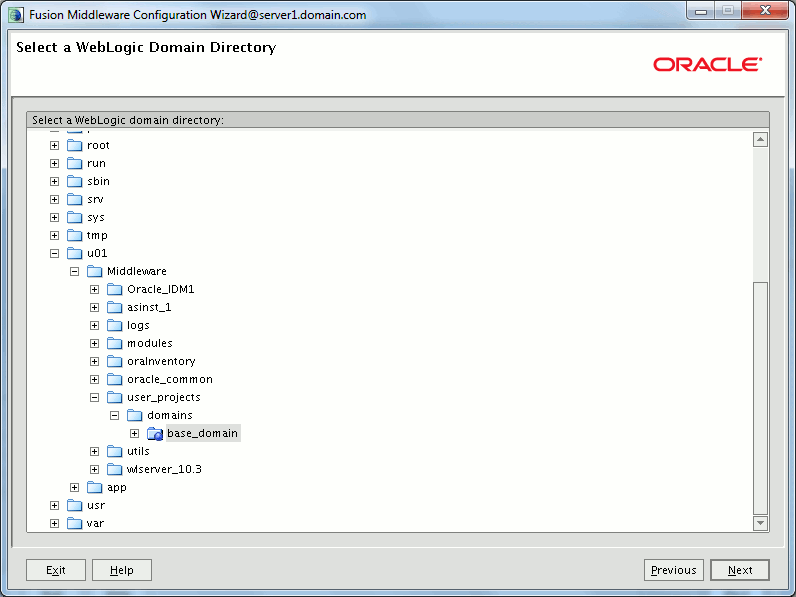The width and height of the screenshot is (796, 597).
Task: Expand the var tree node
Action: [54, 523]
